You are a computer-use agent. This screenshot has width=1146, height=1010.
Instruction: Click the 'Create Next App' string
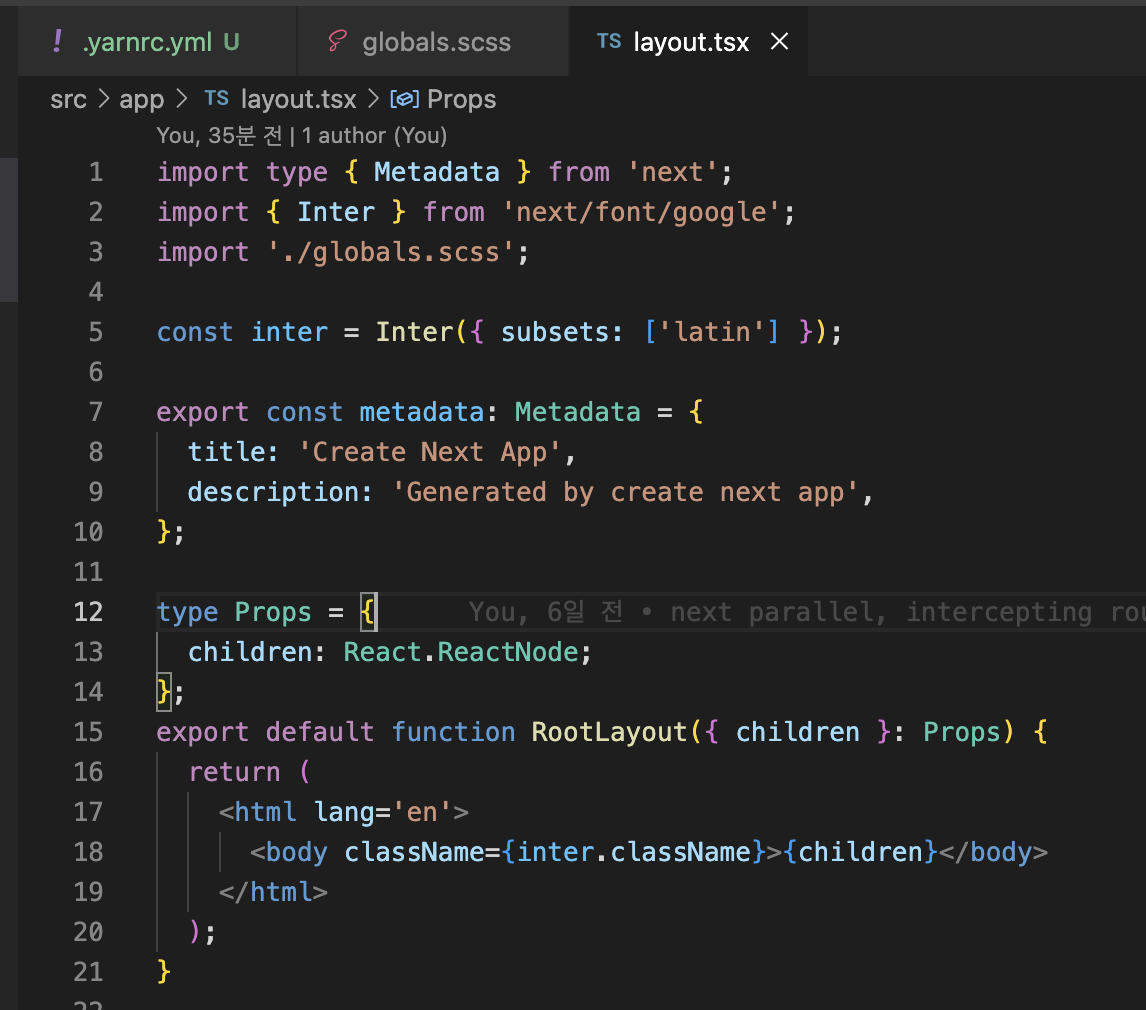click(429, 452)
